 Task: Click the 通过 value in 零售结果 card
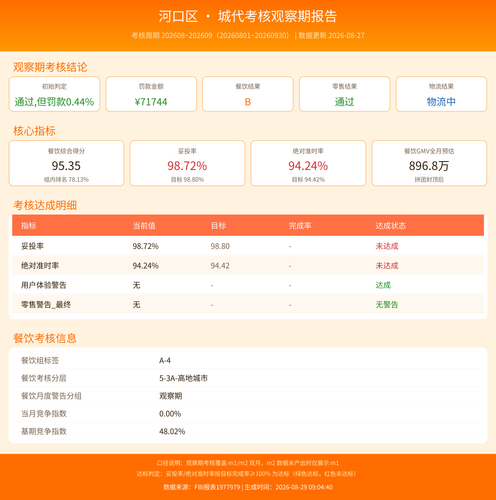coord(344,102)
